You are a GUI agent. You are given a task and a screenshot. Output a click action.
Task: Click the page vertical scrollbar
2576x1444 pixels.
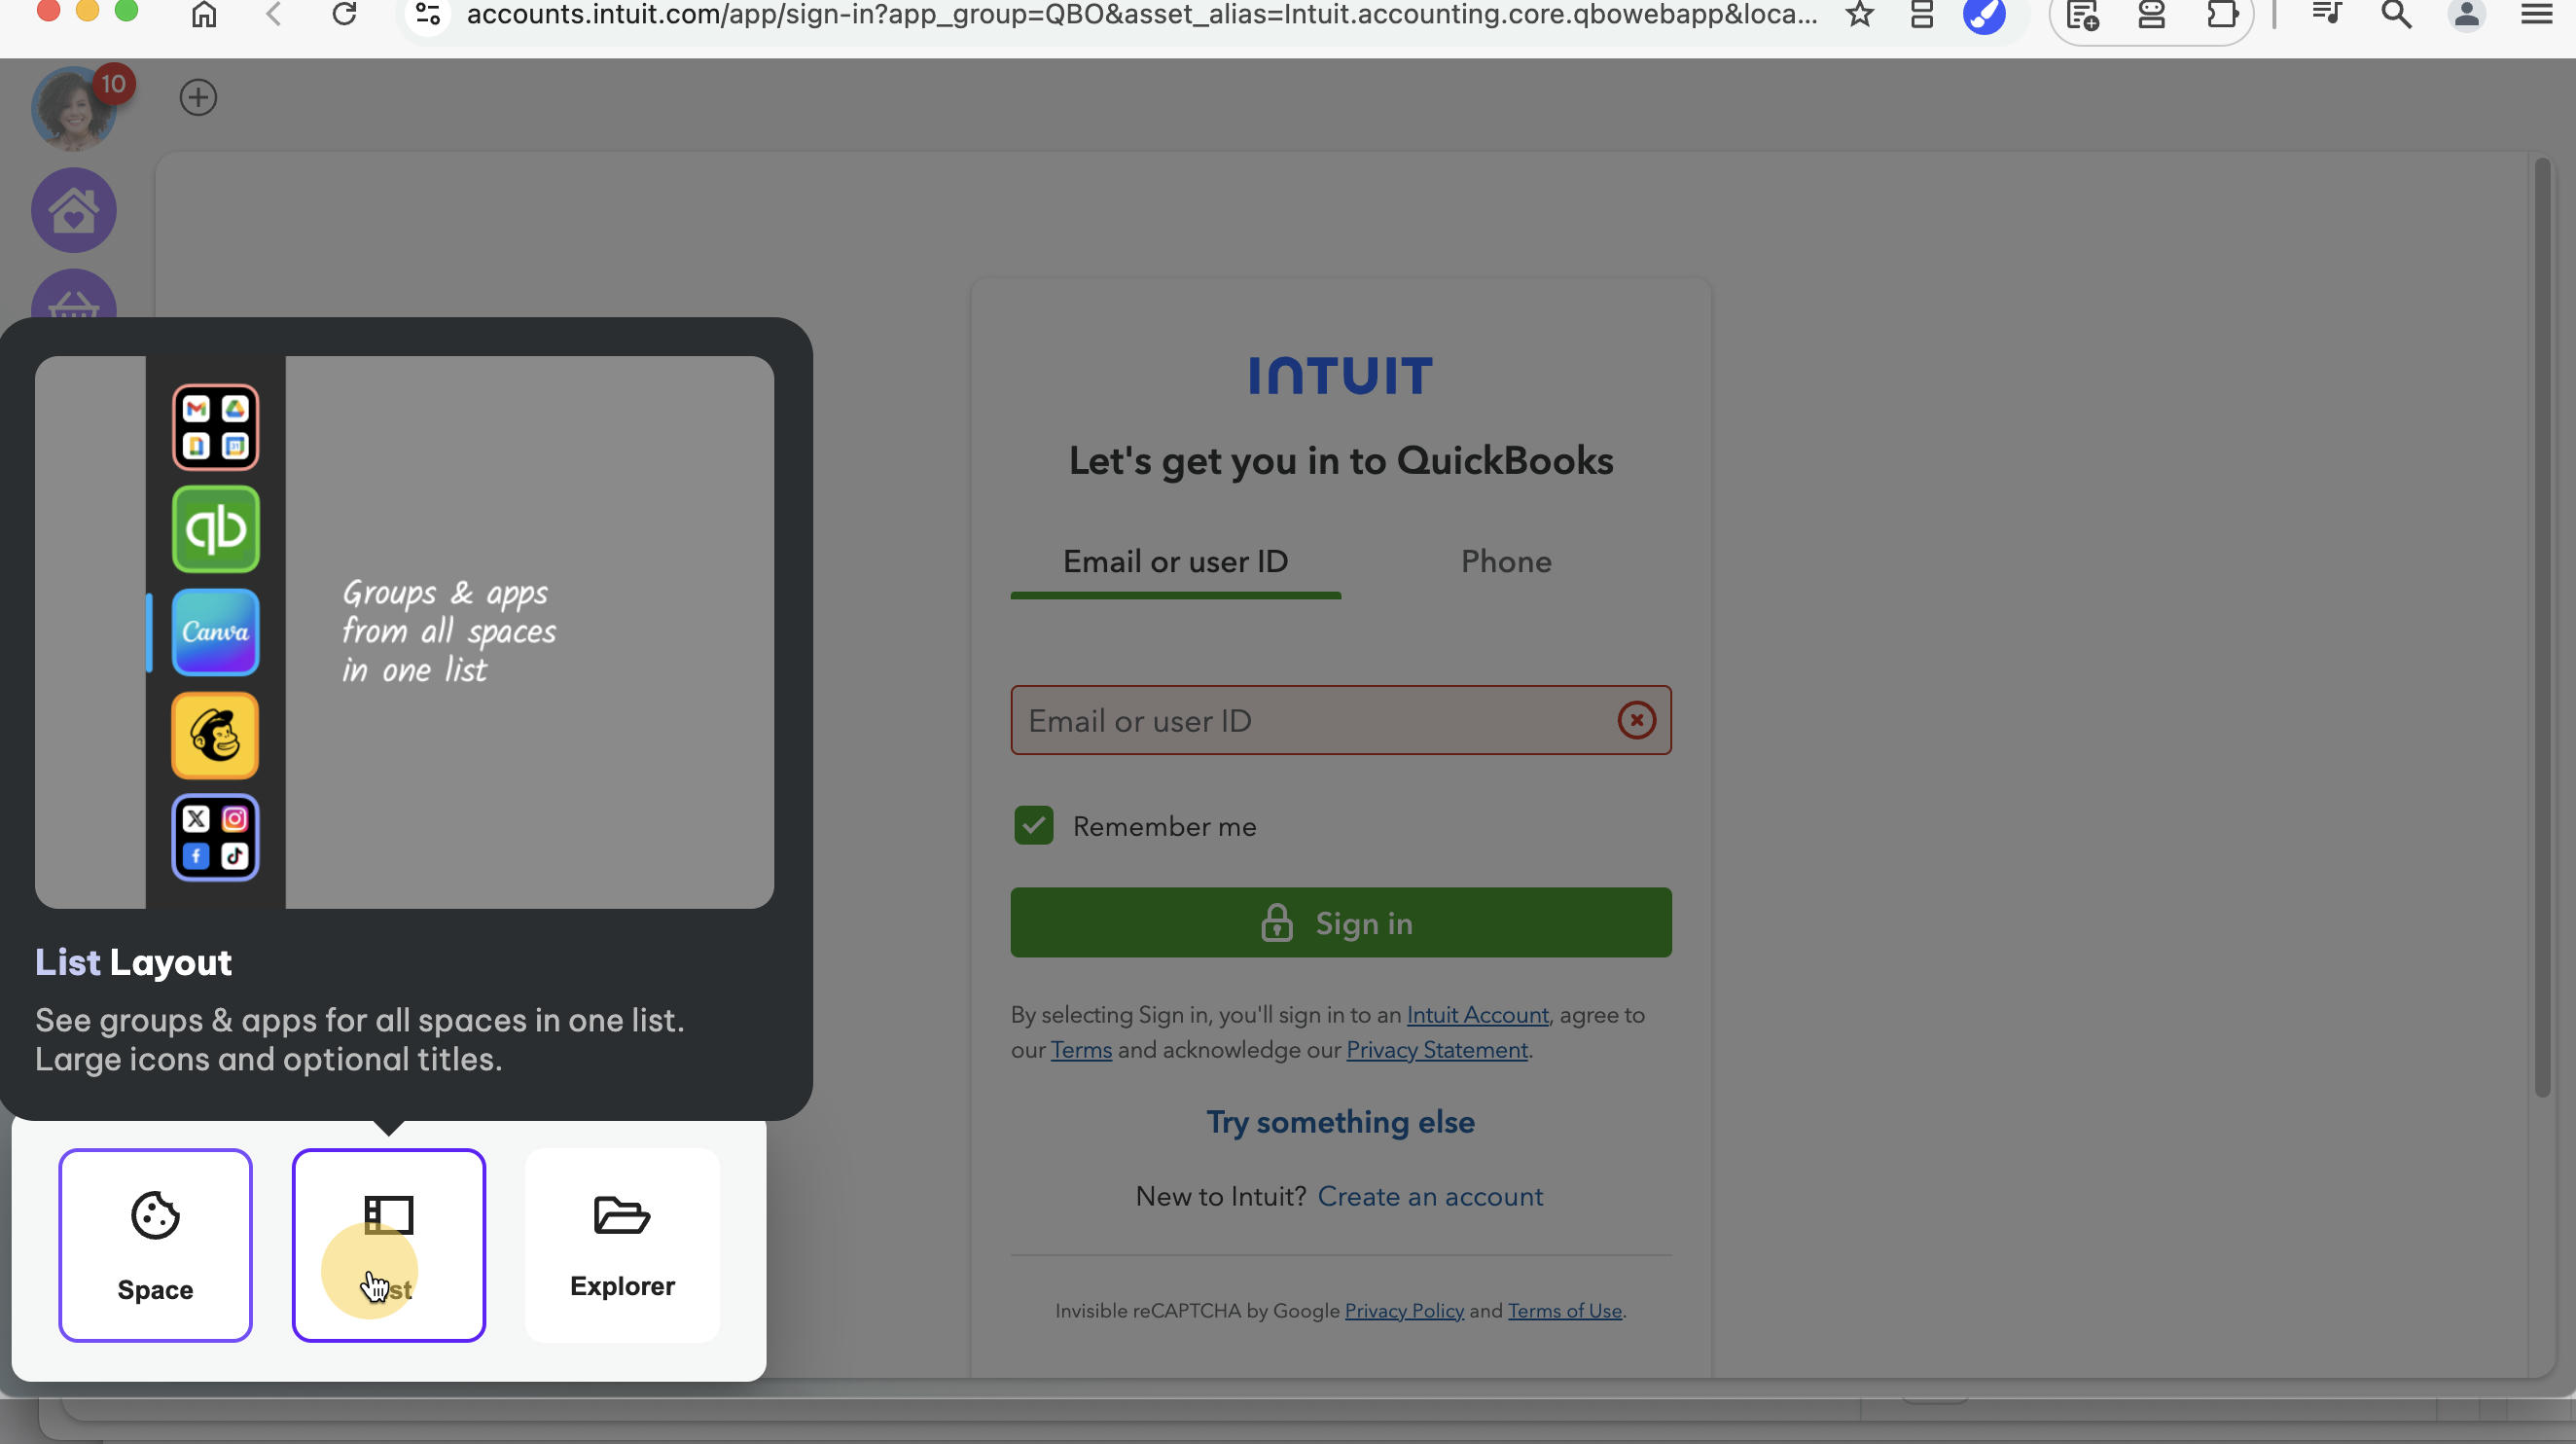[2543, 628]
